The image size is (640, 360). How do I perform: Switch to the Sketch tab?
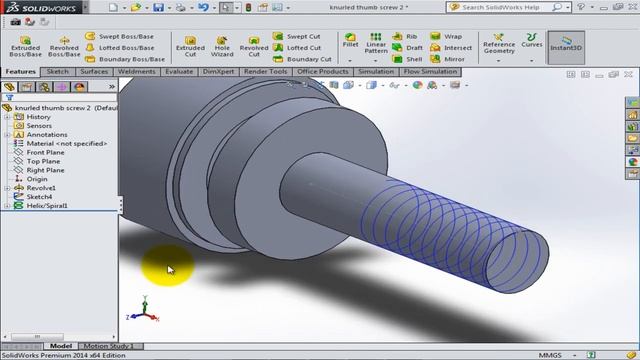click(x=58, y=72)
